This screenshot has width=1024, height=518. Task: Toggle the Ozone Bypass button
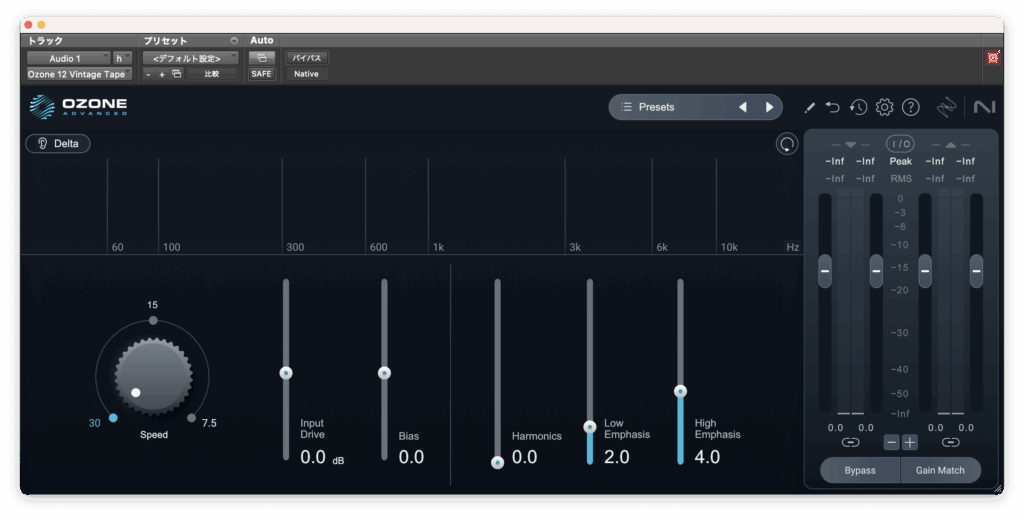pyautogui.click(x=859, y=470)
